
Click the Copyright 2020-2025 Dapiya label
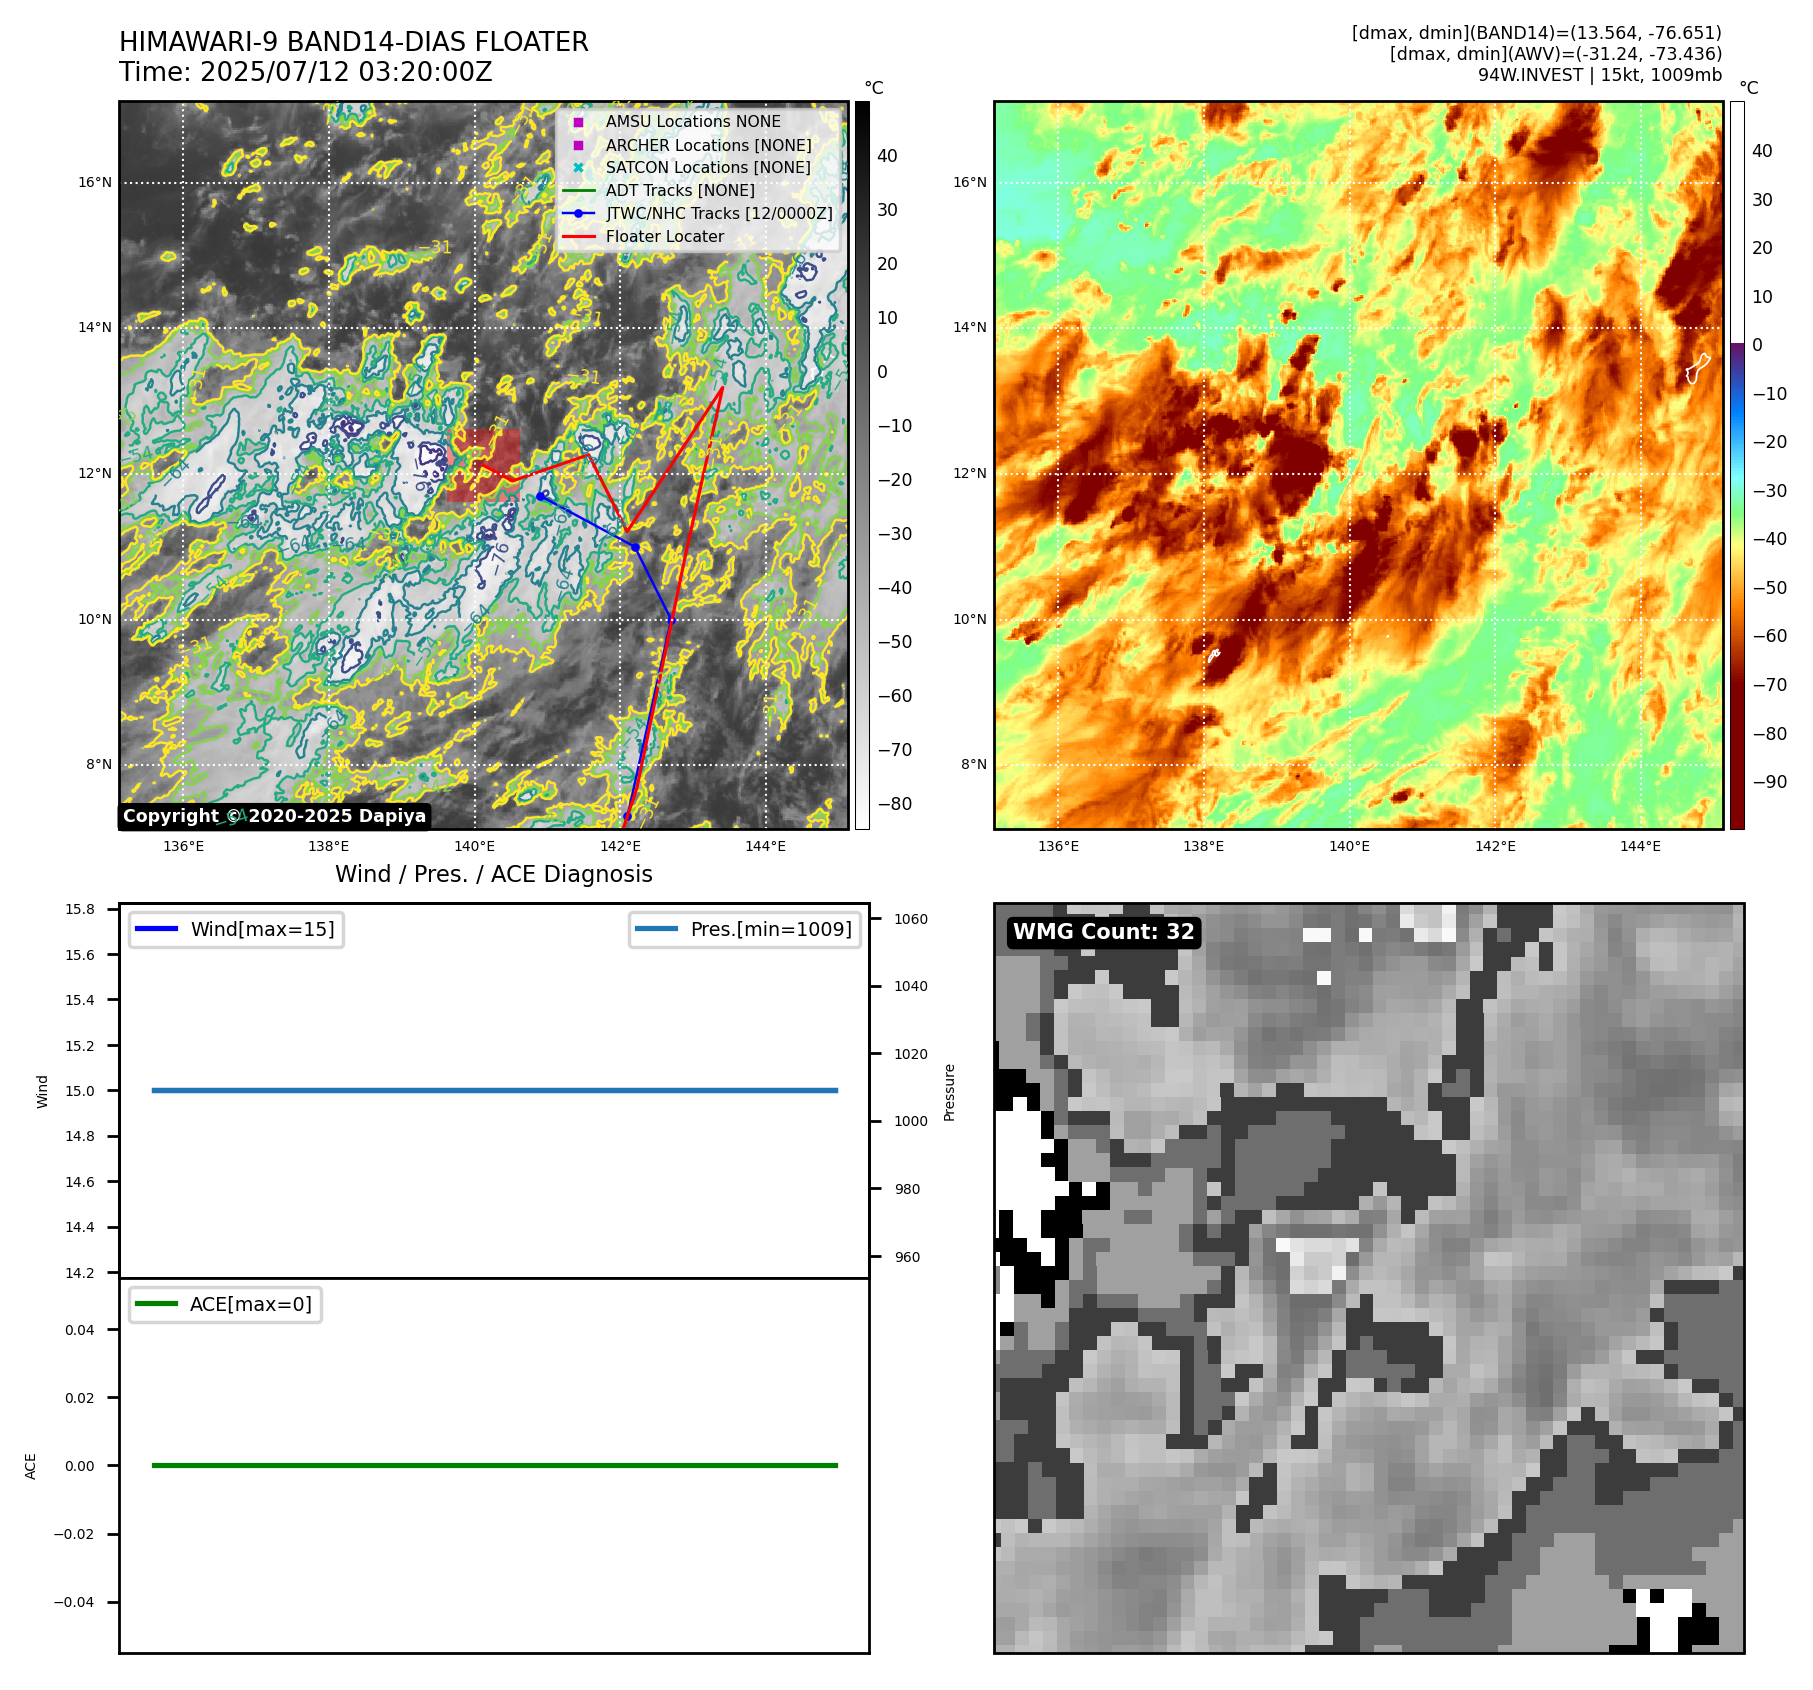pyautogui.click(x=275, y=816)
